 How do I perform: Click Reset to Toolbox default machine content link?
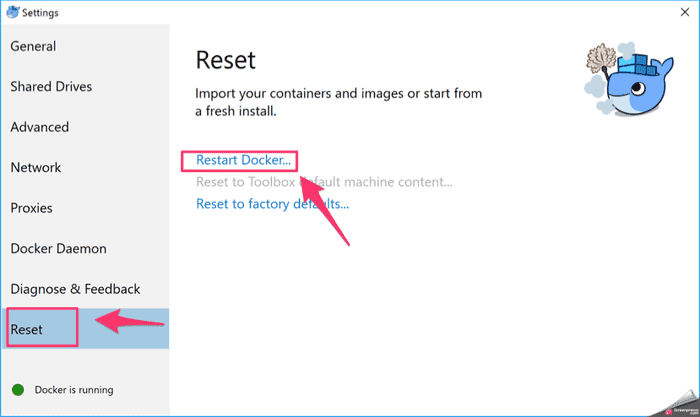(x=324, y=182)
